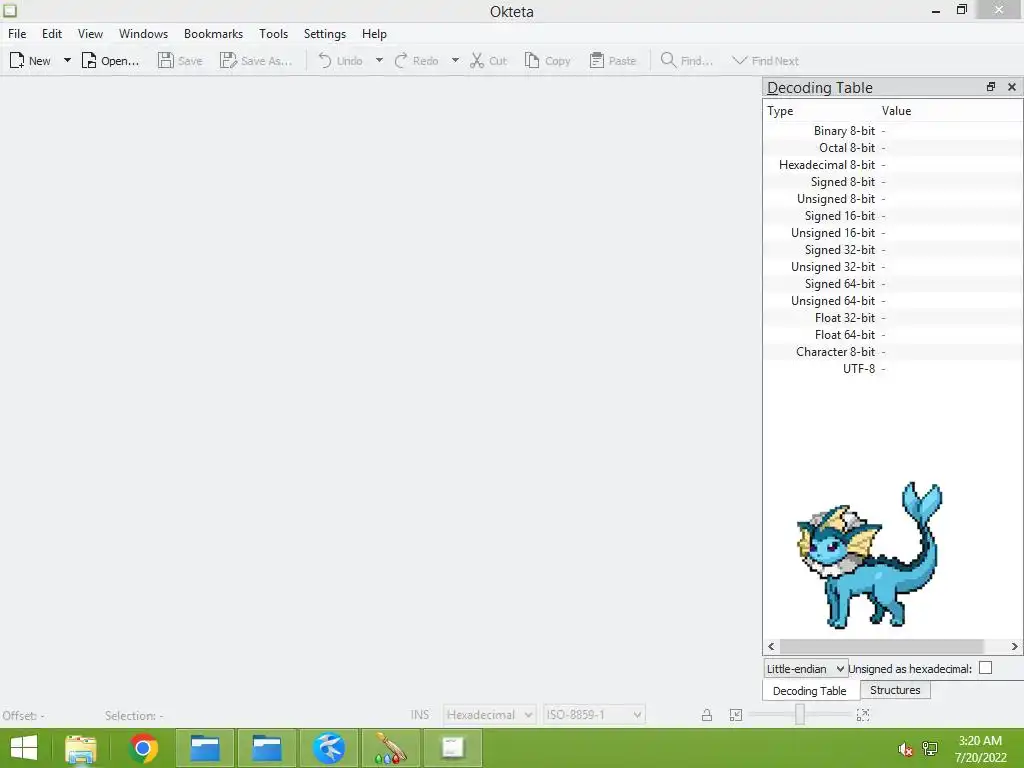Select the Octal 8-bit row

point(893,148)
